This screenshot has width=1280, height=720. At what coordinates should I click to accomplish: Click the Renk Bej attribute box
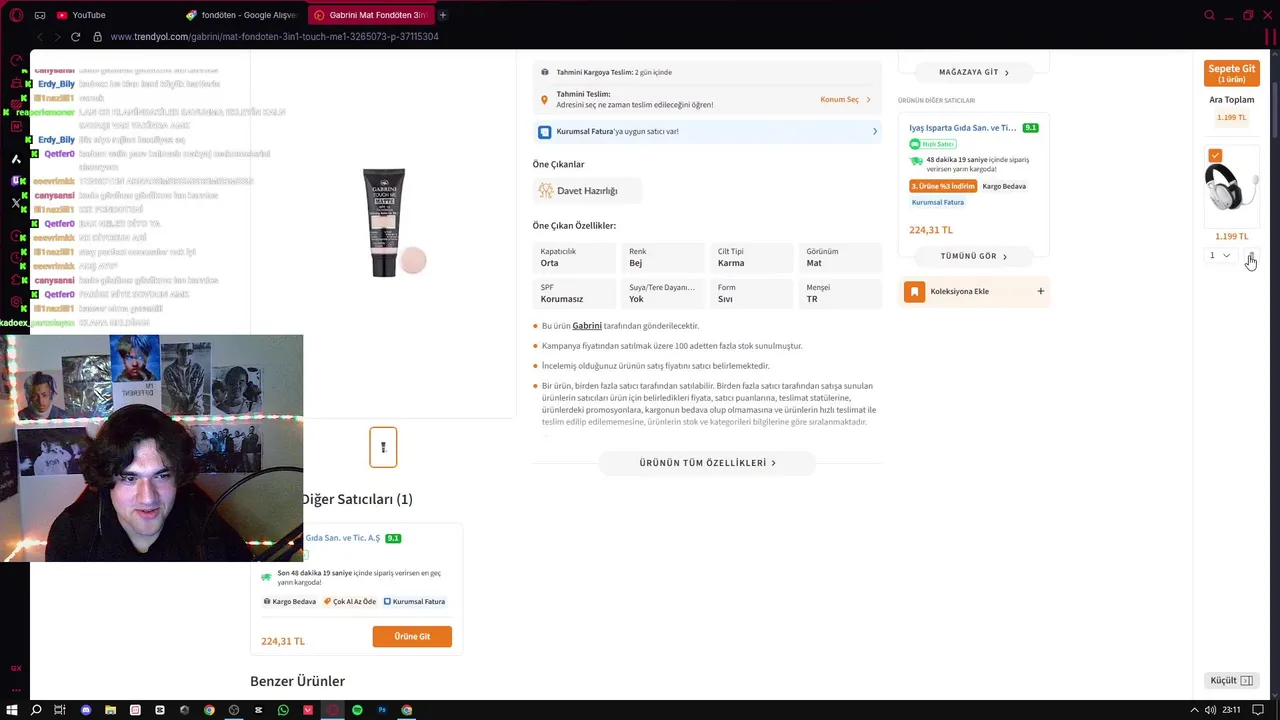tap(662, 257)
